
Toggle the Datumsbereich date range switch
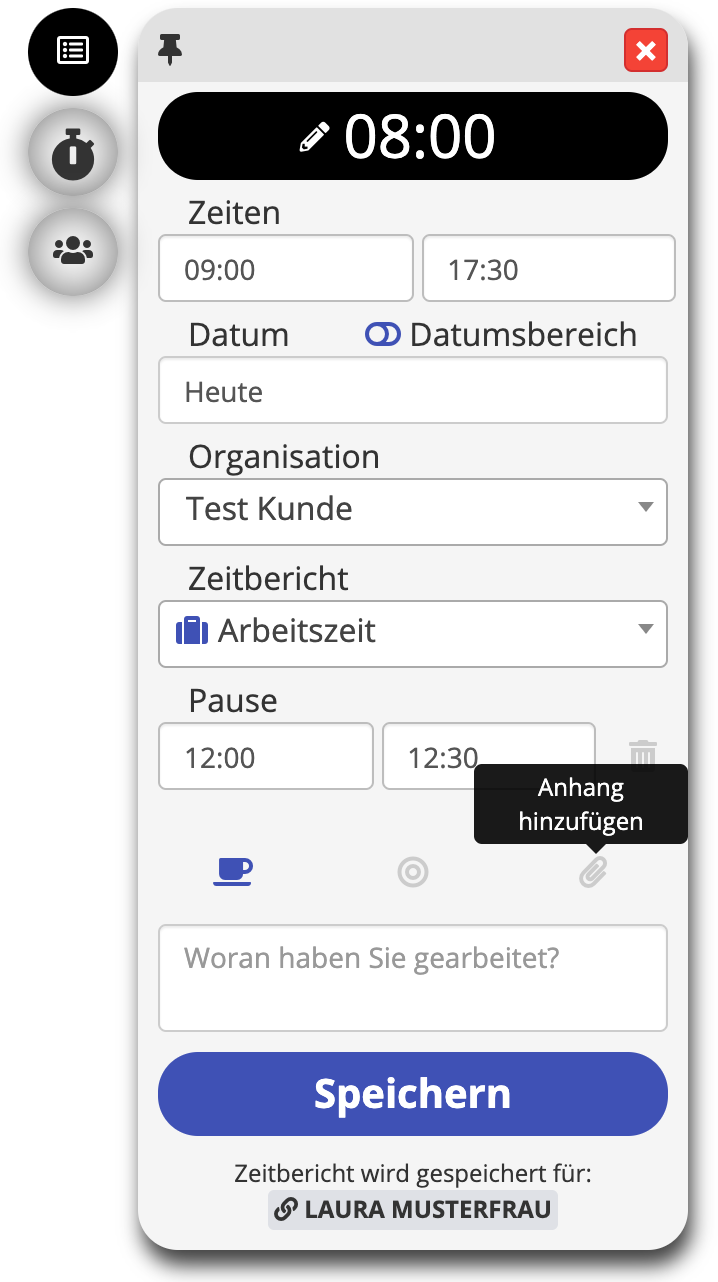click(383, 335)
